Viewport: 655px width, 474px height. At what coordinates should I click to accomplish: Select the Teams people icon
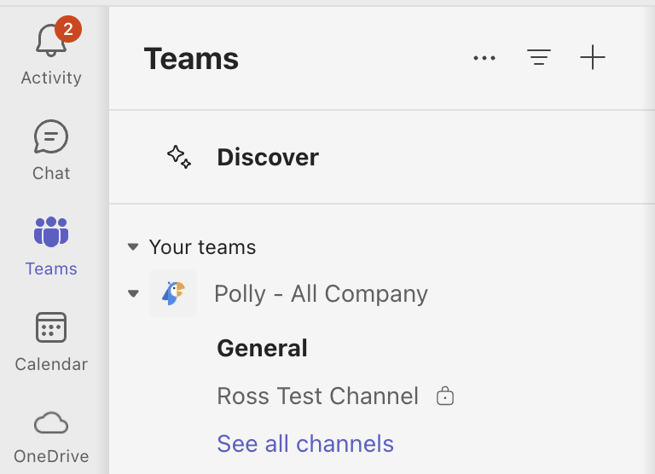coord(51,232)
